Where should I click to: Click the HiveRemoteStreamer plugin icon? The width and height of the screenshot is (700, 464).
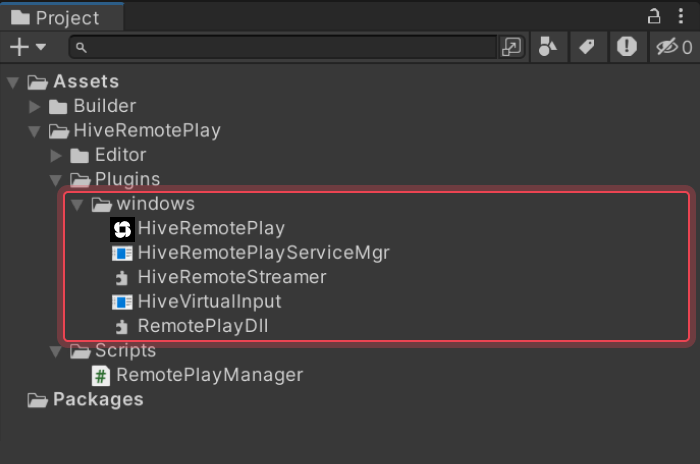click(122, 277)
